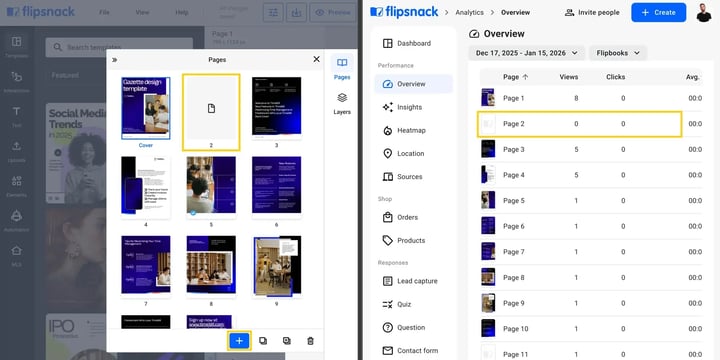Open Uploads in editor sidebar
The width and height of the screenshot is (720, 360).
click(17, 152)
